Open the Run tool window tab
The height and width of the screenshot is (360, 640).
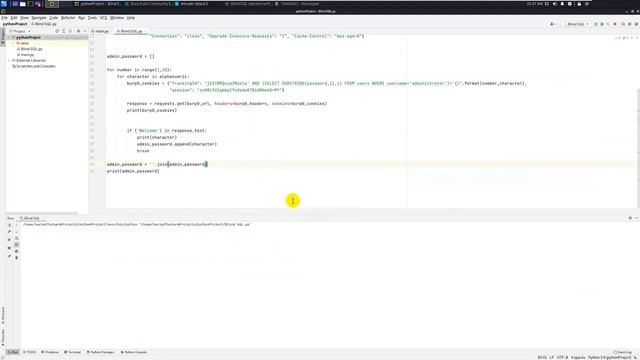(x=13, y=352)
